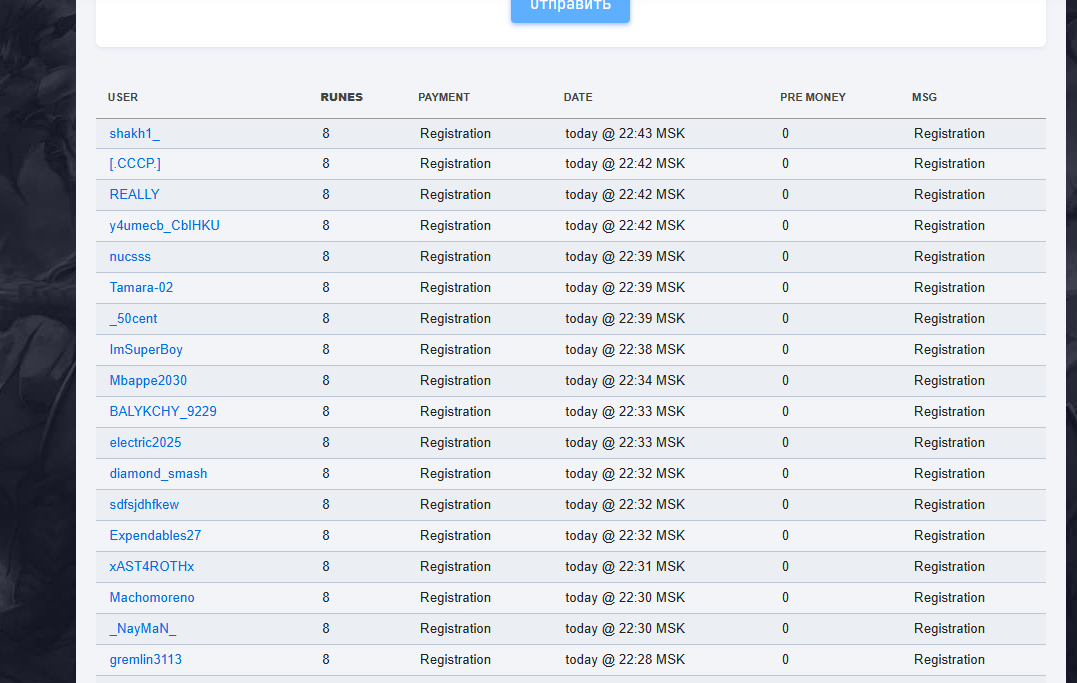Click the DATE column header
This screenshot has height=683, width=1077.
(578, 97)
